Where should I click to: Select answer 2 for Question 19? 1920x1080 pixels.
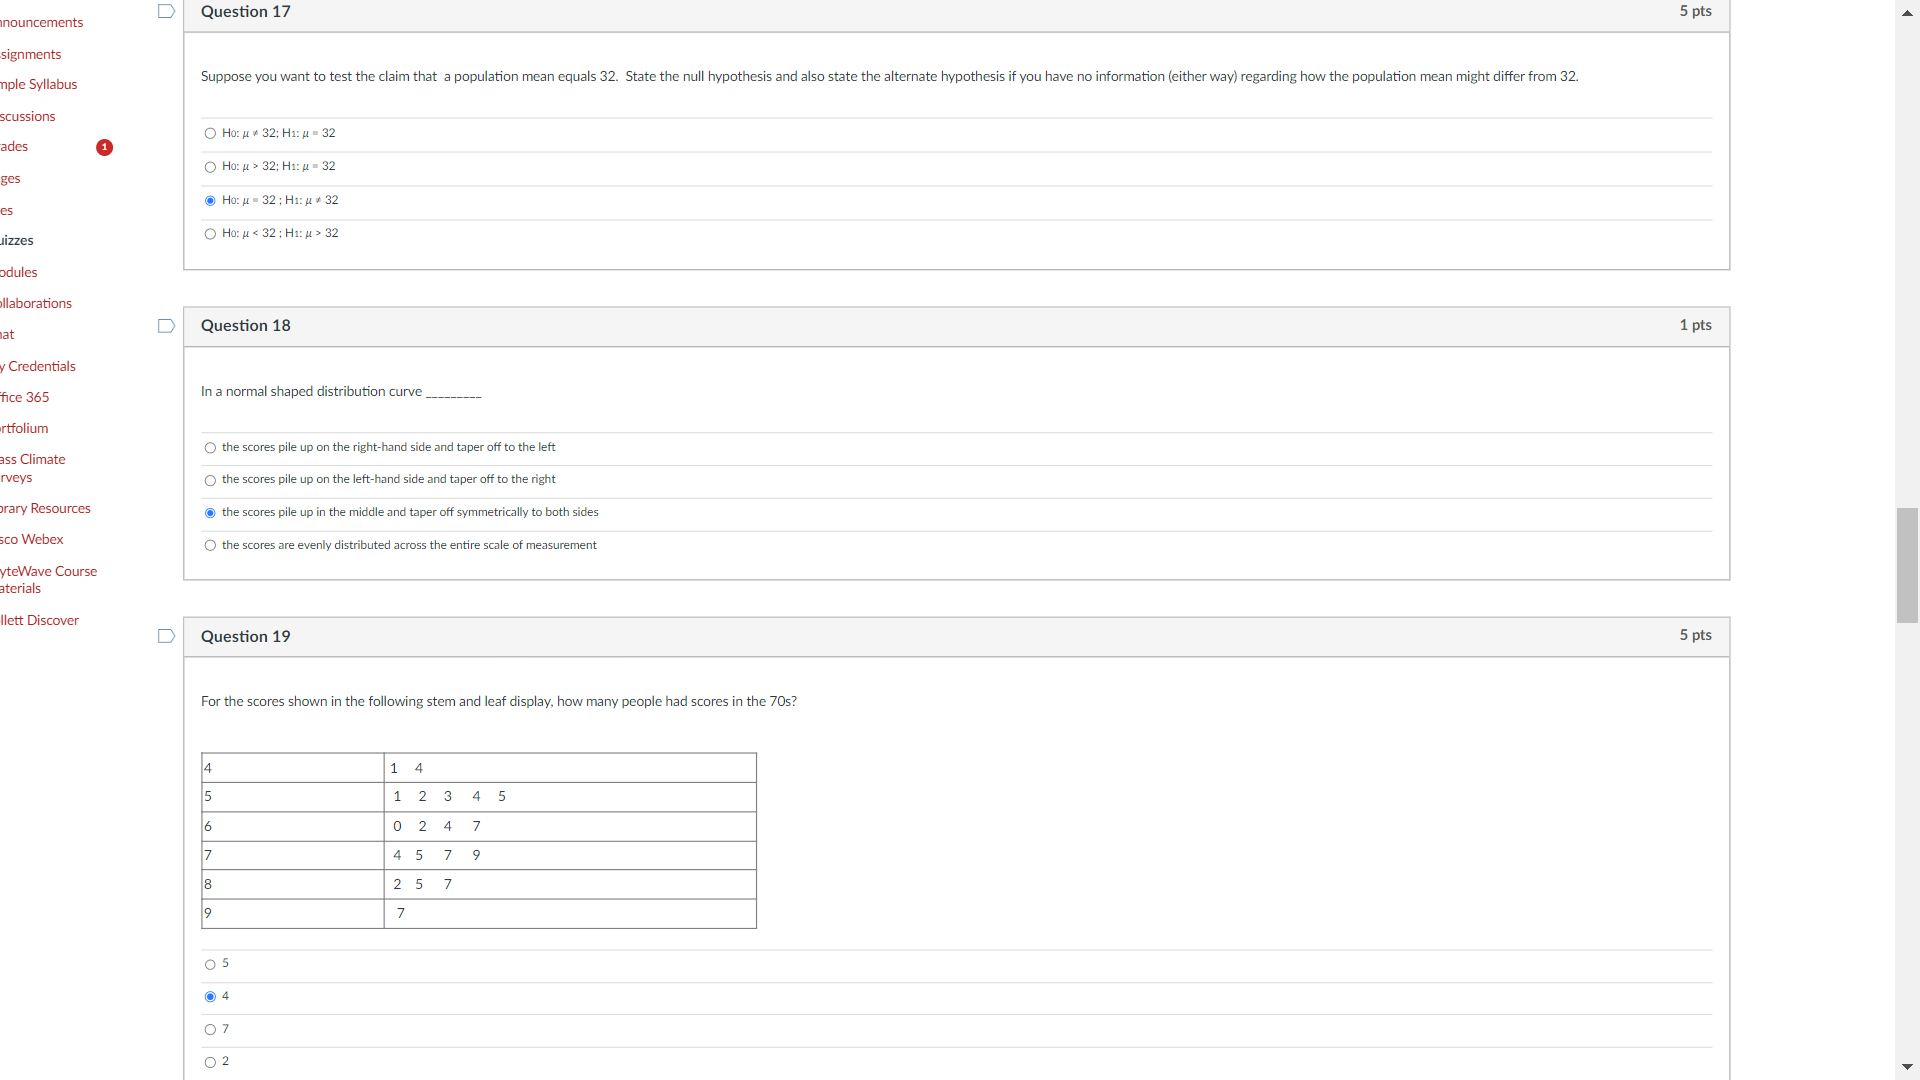click(210, 1063)
